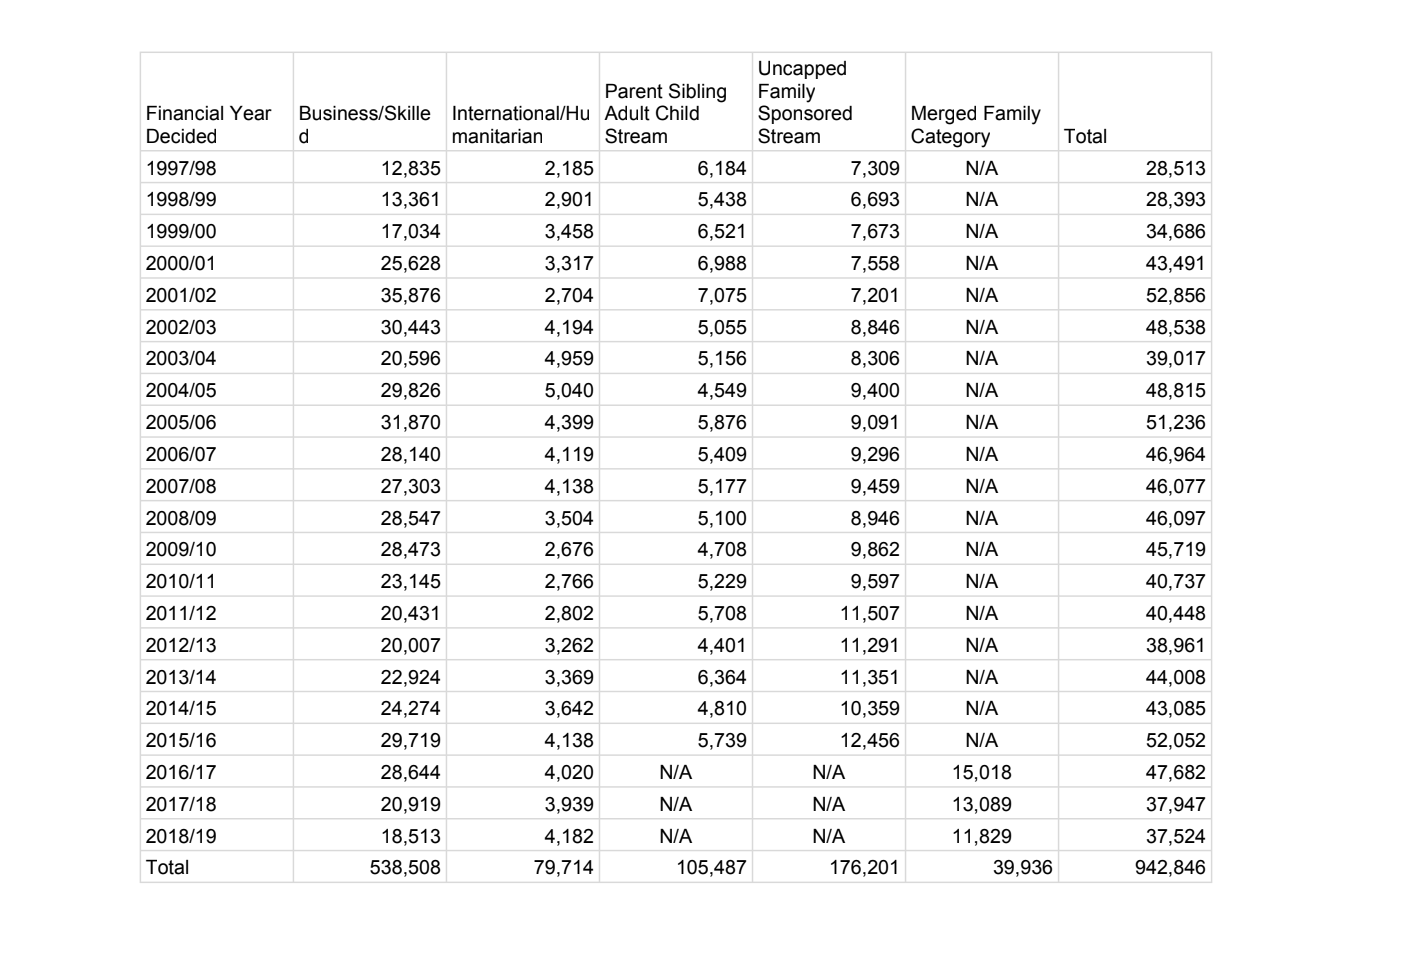Select the 2013/14 parent sibling value 6,364

(x=721, y=677)
